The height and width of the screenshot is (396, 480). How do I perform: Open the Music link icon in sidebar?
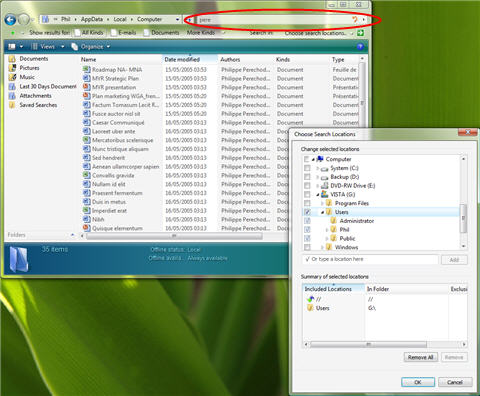(x=12, y=77)
